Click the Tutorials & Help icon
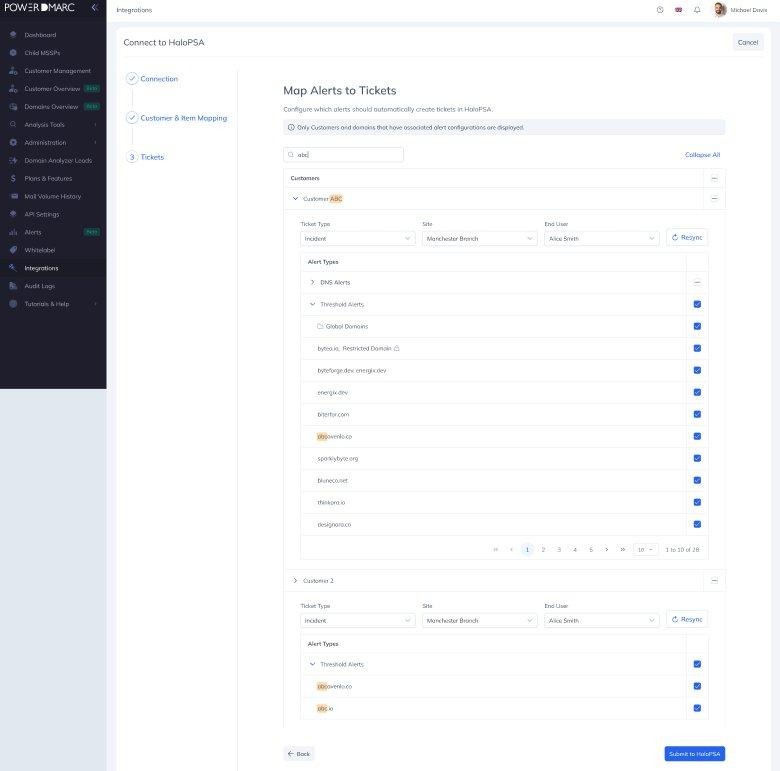 click(x=13, y=304)
